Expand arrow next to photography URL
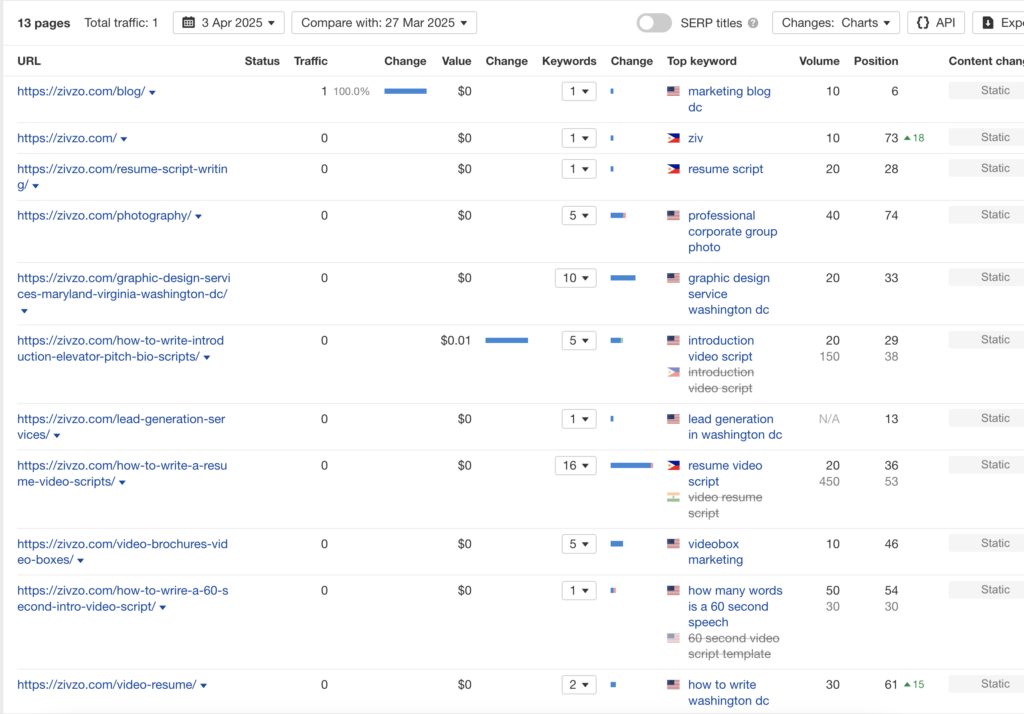 [x=199, y=217]
